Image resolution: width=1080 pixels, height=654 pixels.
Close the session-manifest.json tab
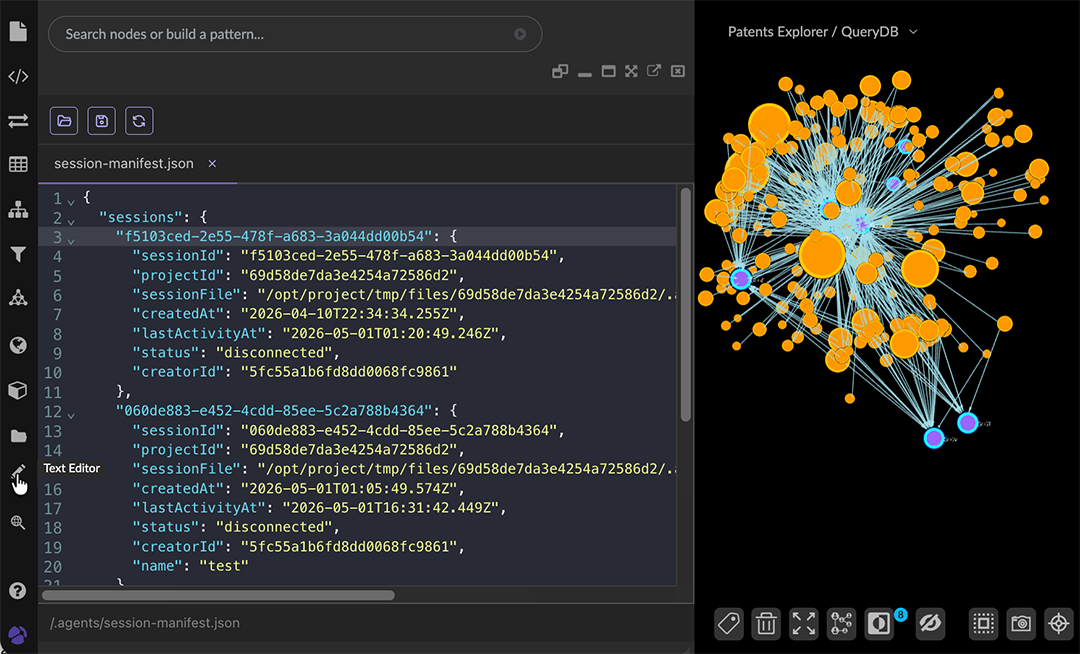coord(212,164)
